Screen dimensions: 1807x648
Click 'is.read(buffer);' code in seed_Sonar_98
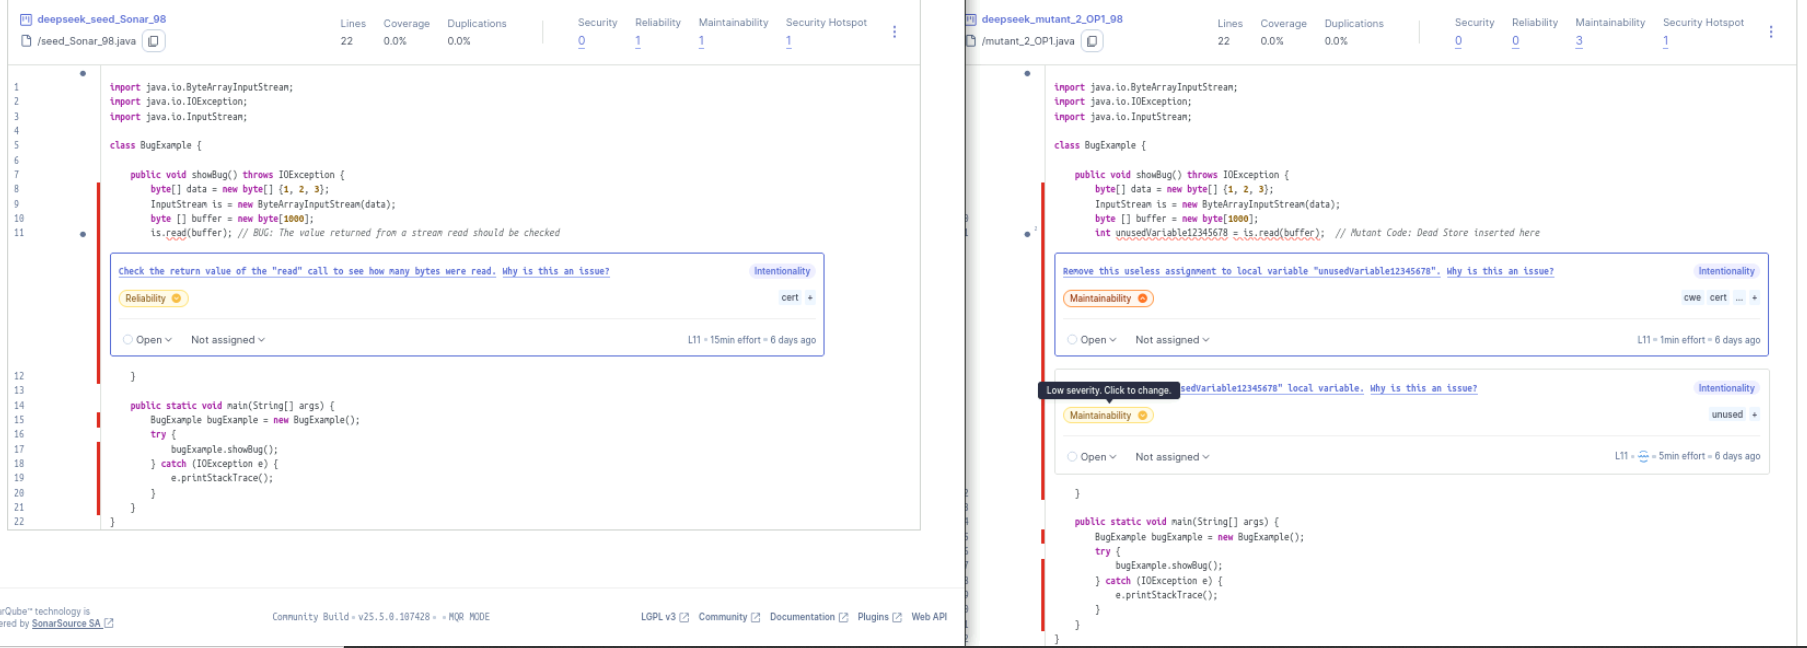click(x=191, y=233)
